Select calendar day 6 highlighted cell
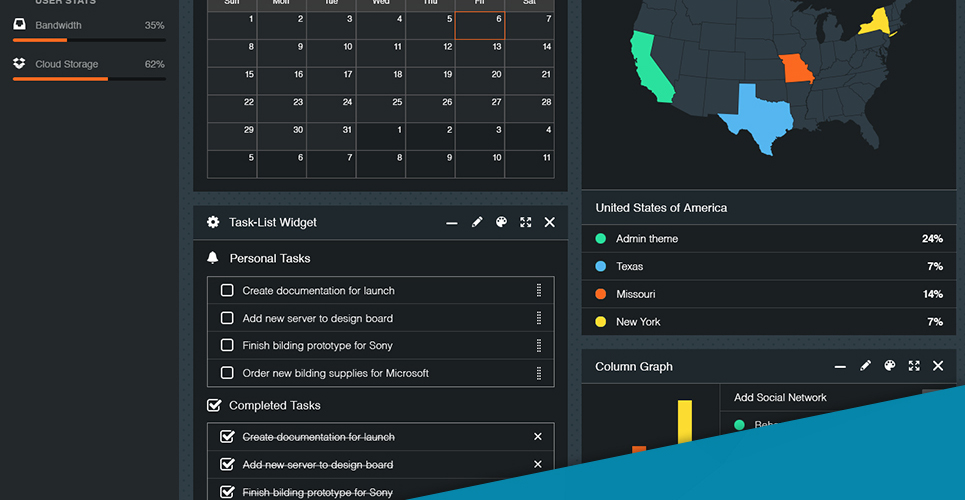965x500 pixels. pyautogui.click(x=480, y=25)
